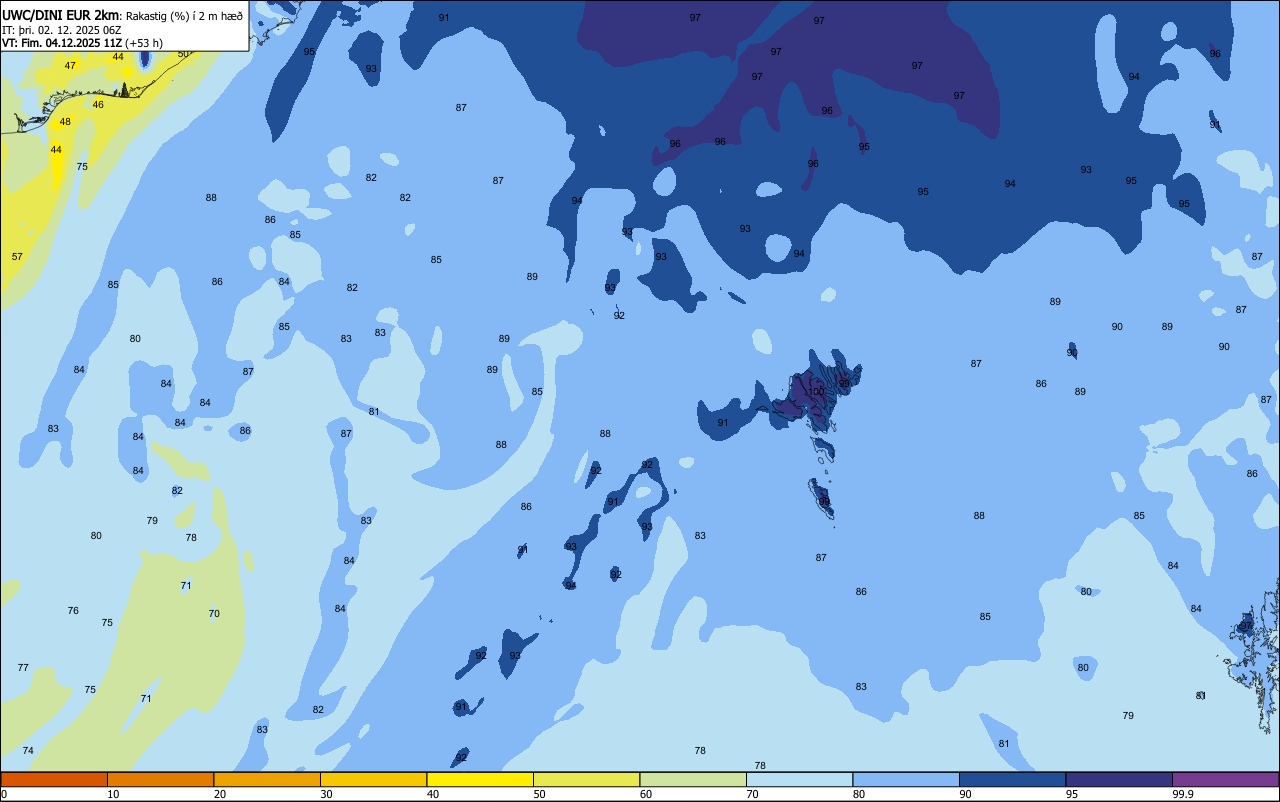Choose the purple legend swatch above 99.9
The height and width of the screenshot is (802, 1280).
[x=1226, y=779]
